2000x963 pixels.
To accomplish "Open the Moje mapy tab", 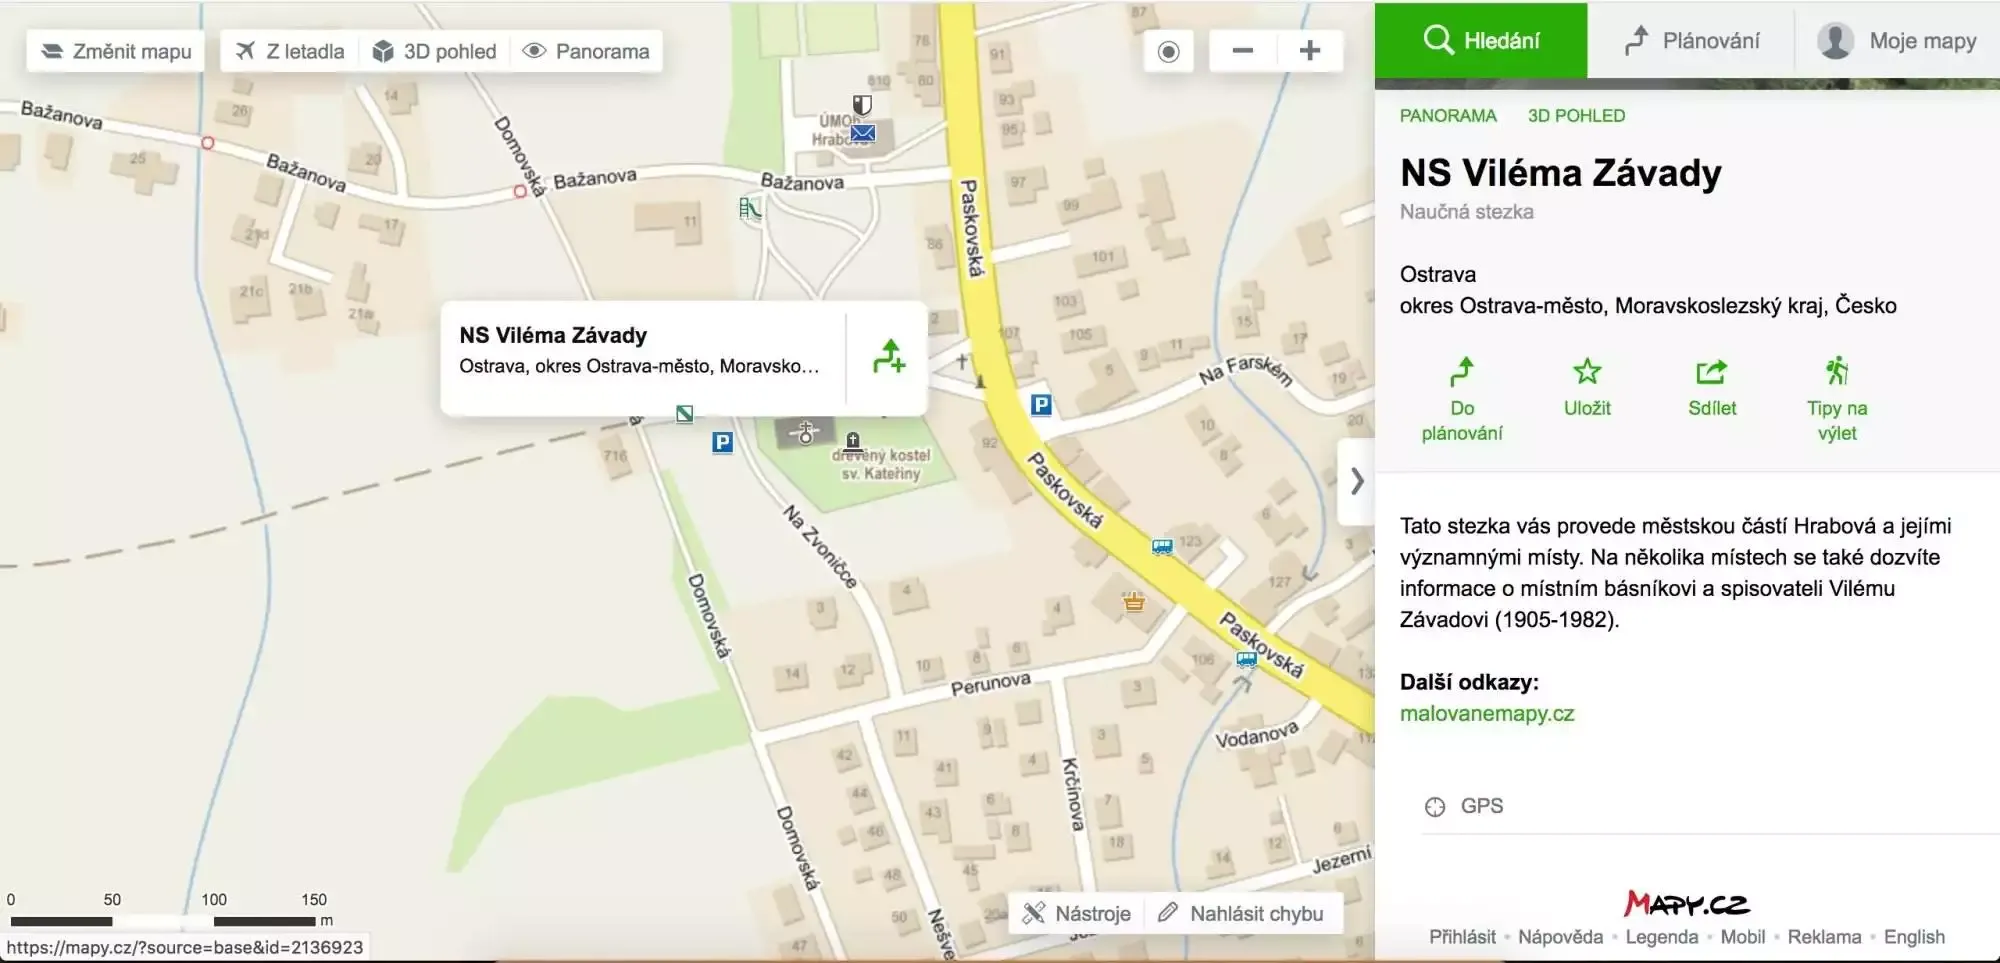I will pyautogui.click(x=1897, y=41).
